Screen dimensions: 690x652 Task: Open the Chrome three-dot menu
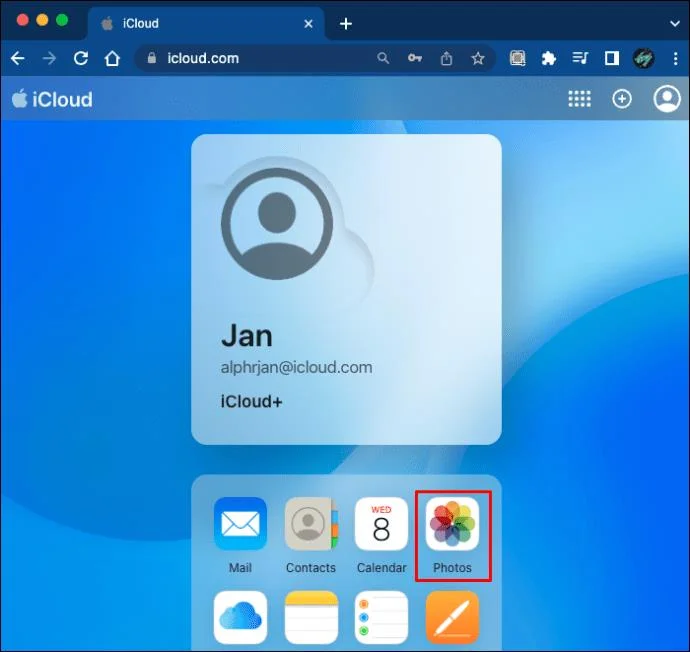point(675,58)
